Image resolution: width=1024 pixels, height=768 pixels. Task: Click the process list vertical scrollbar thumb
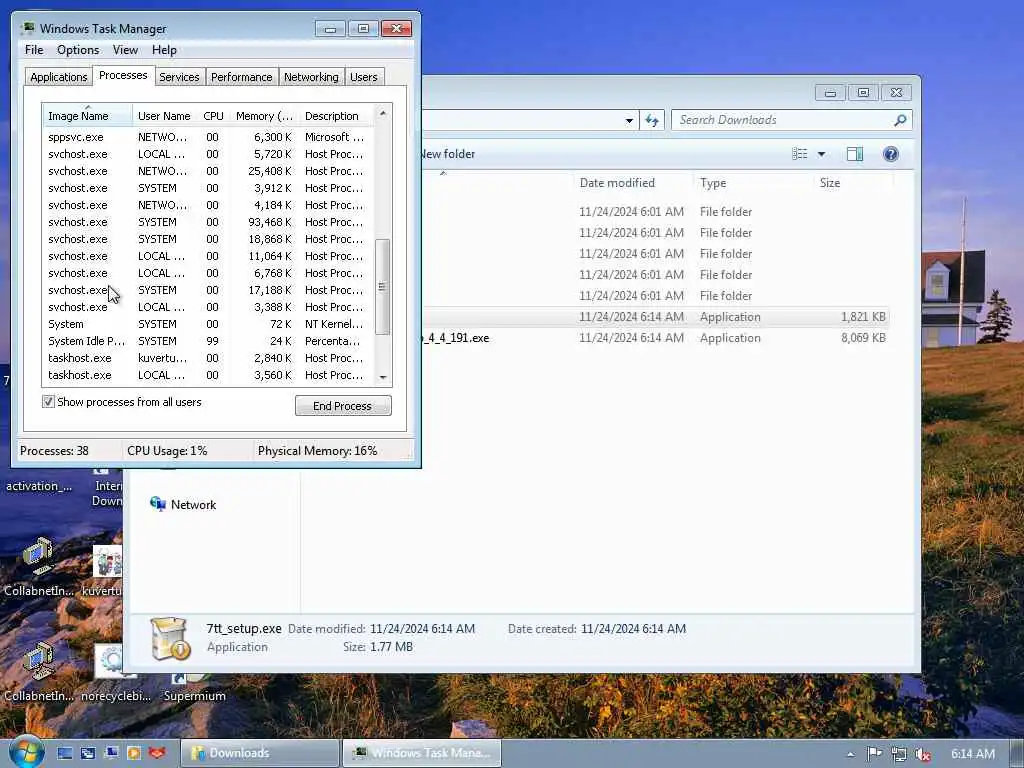coord(383,286)
